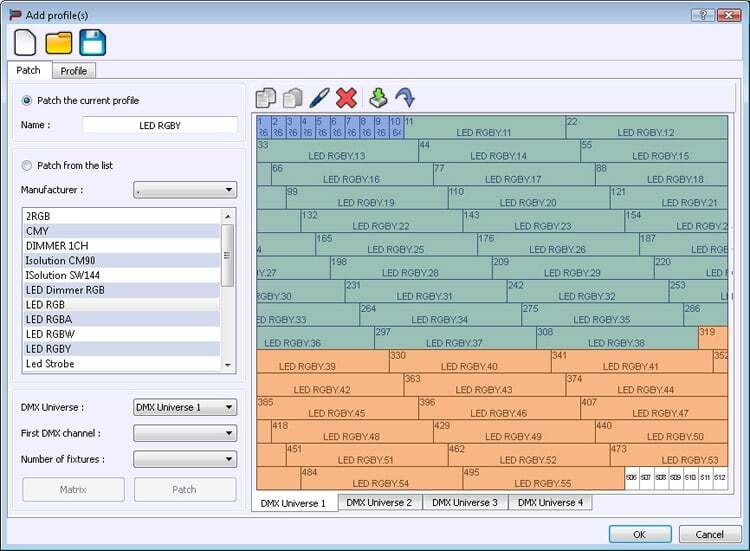Select LED RGB in the profile list
Image resolution: width=750 pixels, height=551 pixels.
121,305
